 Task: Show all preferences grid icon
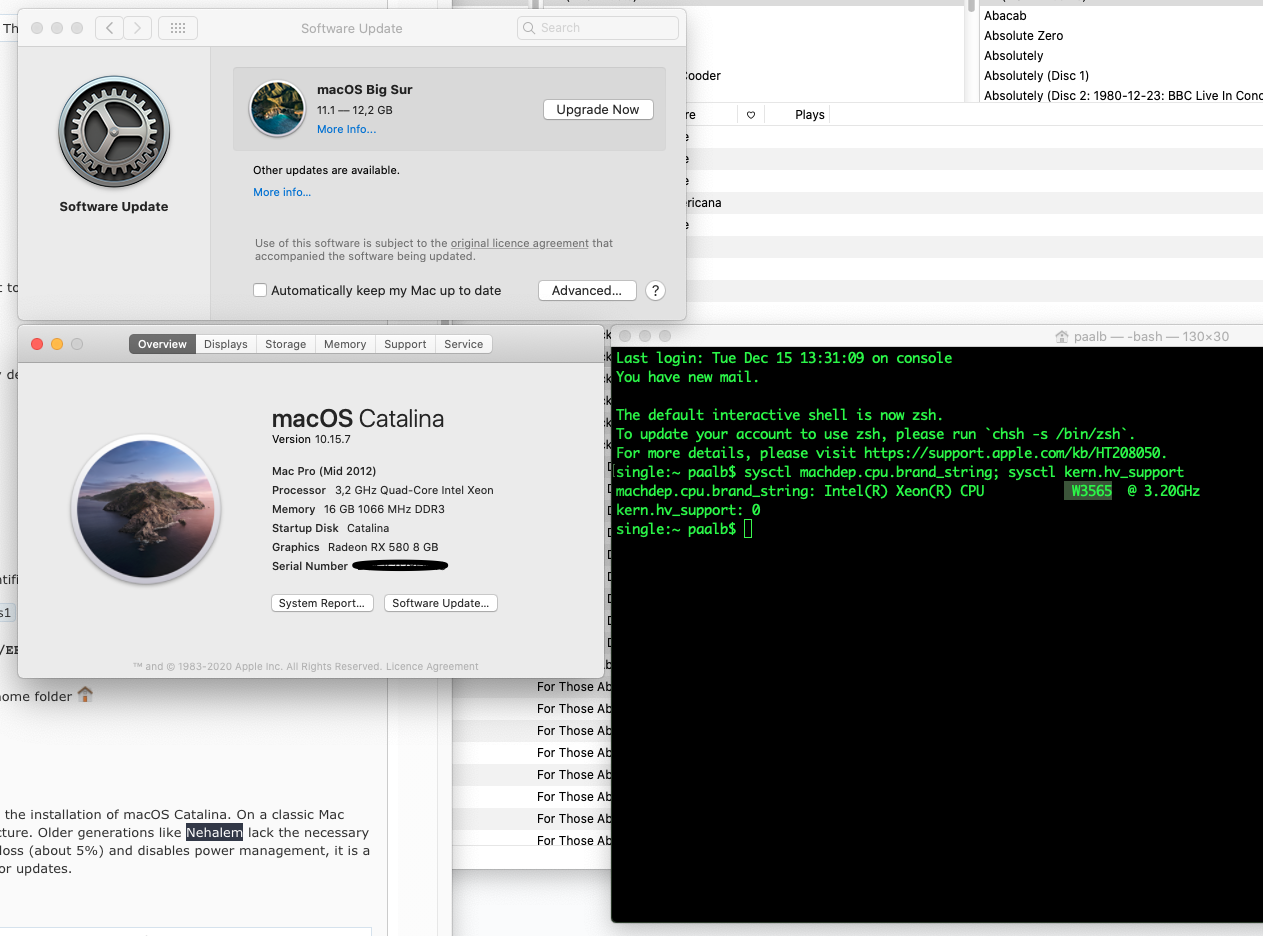pos(178,28)
